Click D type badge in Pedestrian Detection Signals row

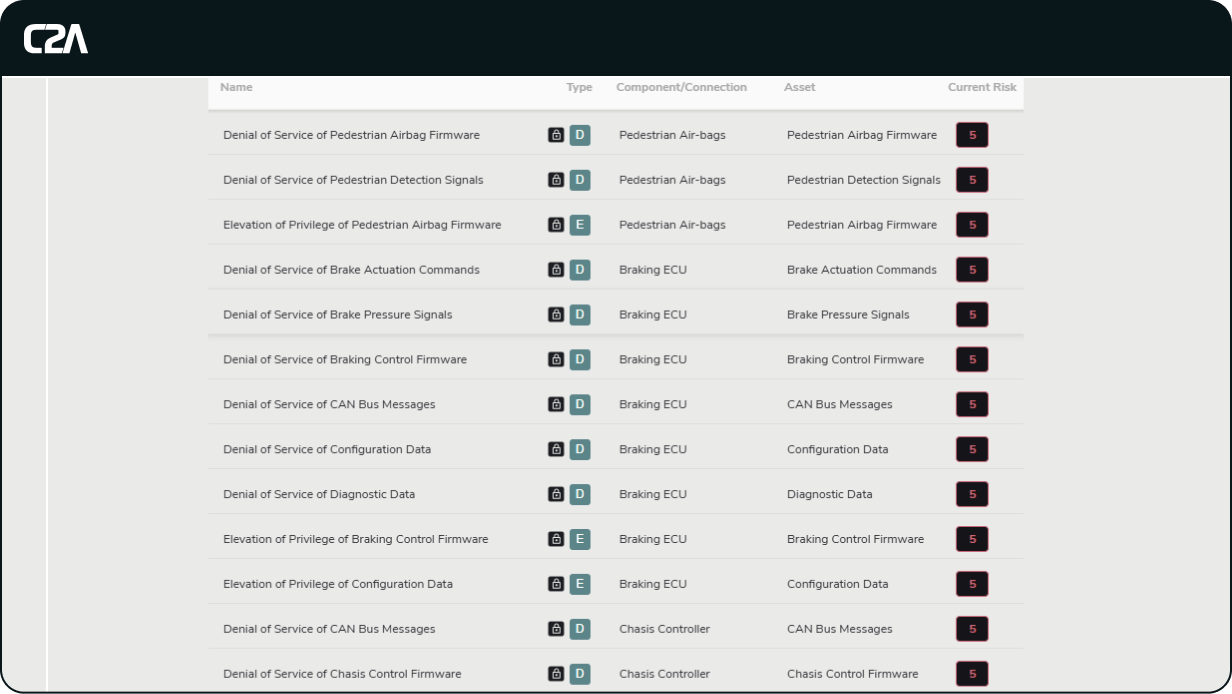pyautogui.click(x=580, y=180)
